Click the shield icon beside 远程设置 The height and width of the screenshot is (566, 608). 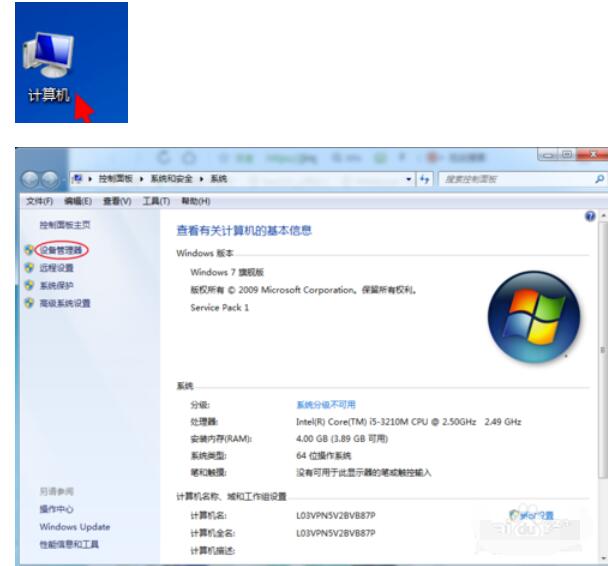(x=29, y=267)
